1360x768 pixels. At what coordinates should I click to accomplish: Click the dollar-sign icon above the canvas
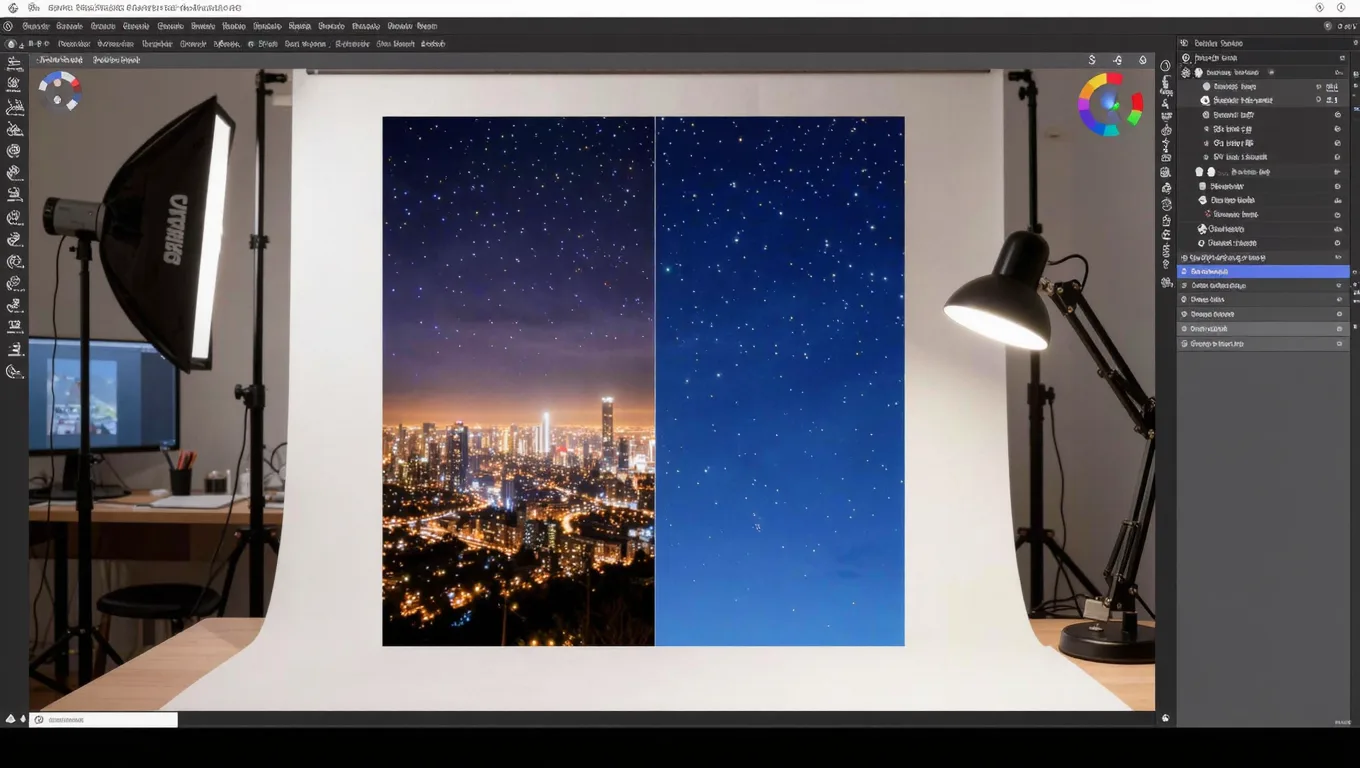click(1092, 60)
